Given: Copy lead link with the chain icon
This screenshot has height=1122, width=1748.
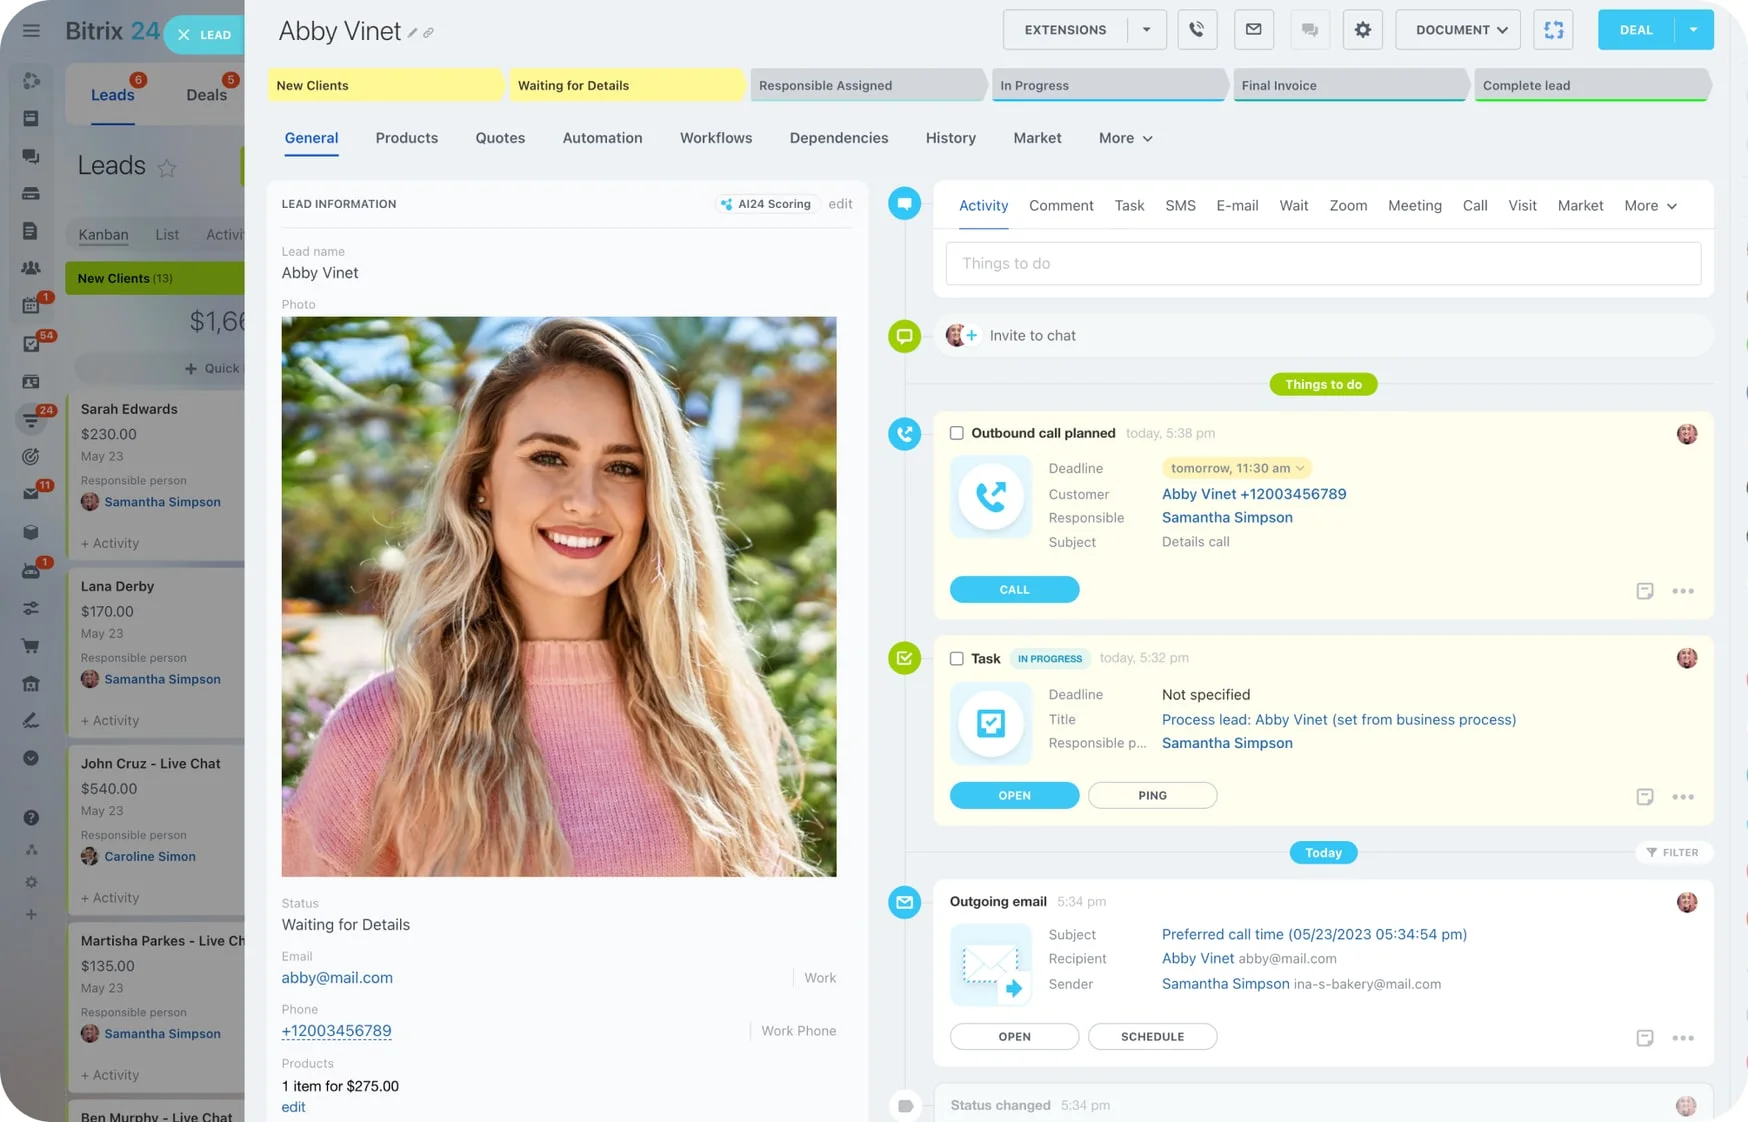Looking at the screenshot, I should 428,33.
